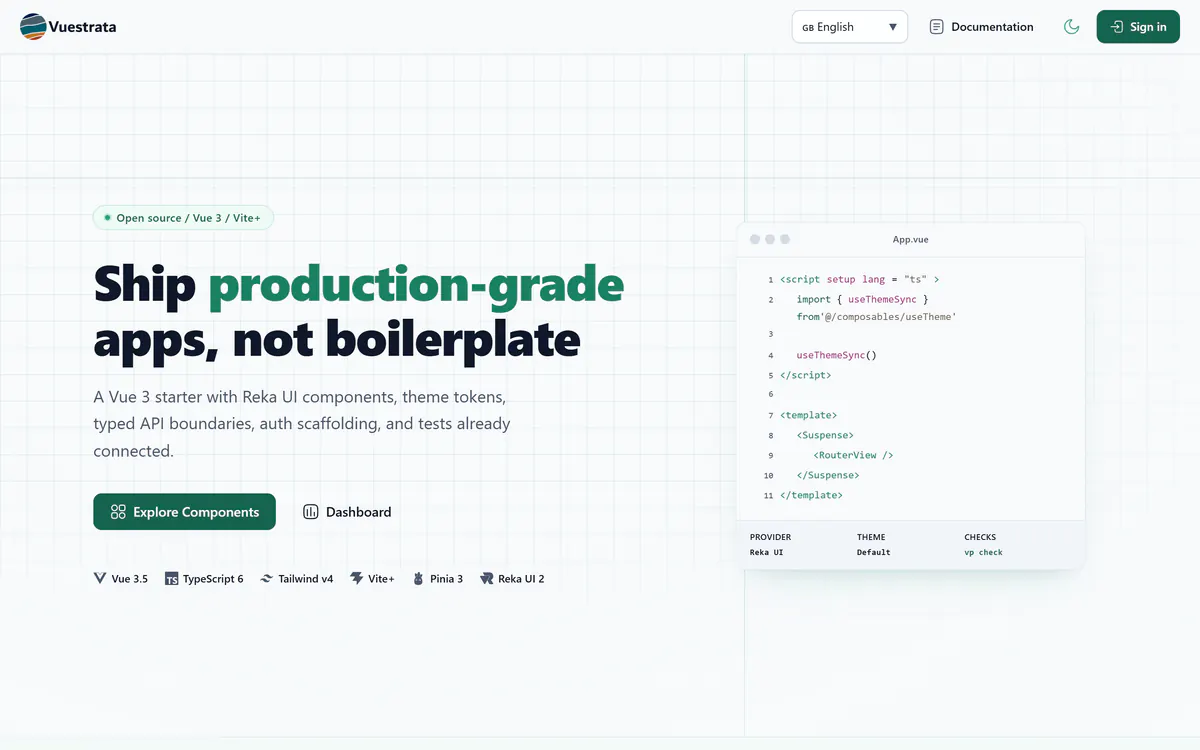Click the Explore Components button
The width and height of the screenshot is (1200, 750).
[x=184, y=512]
